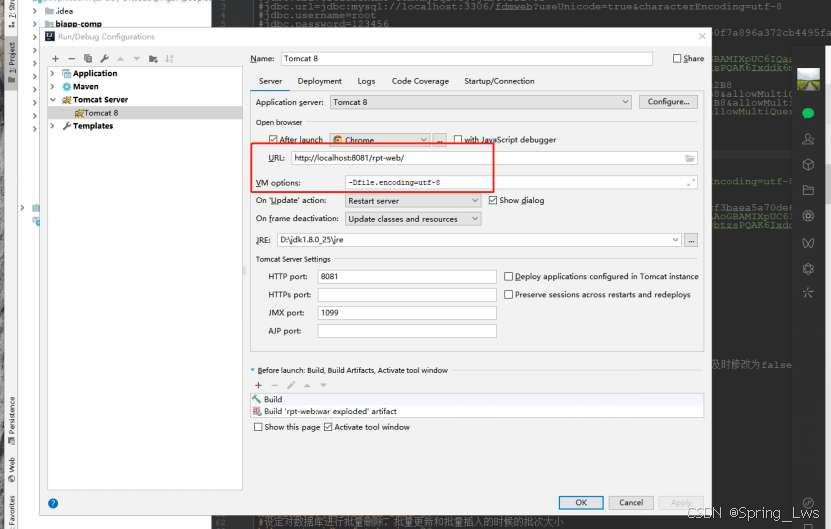Select Tomcat 8 configuration in tree

pos(145,113)
